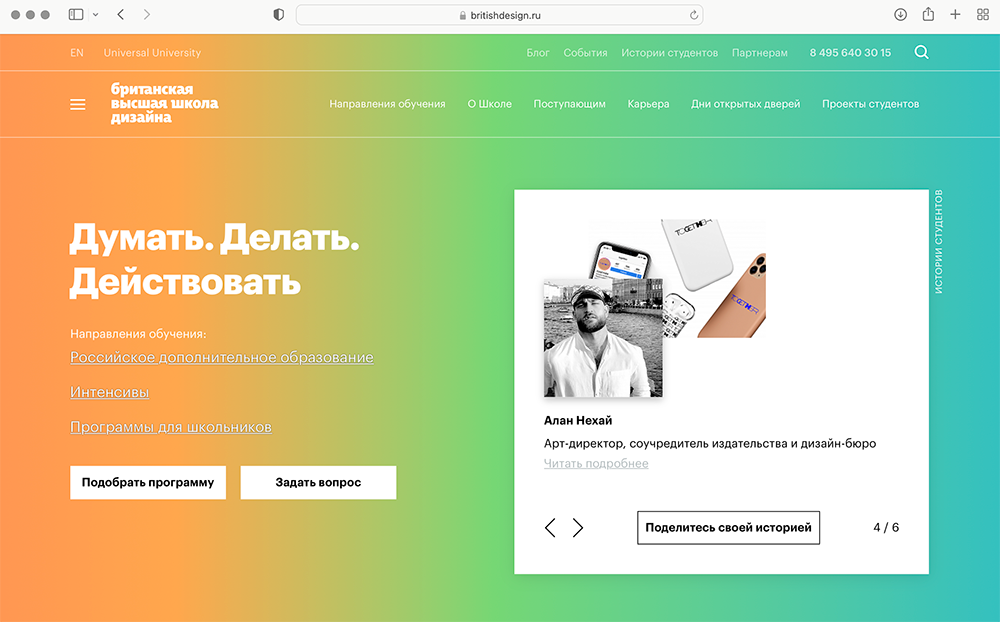
Task: Click the britishdesign.ru address bar
Action: pos(499,15)
